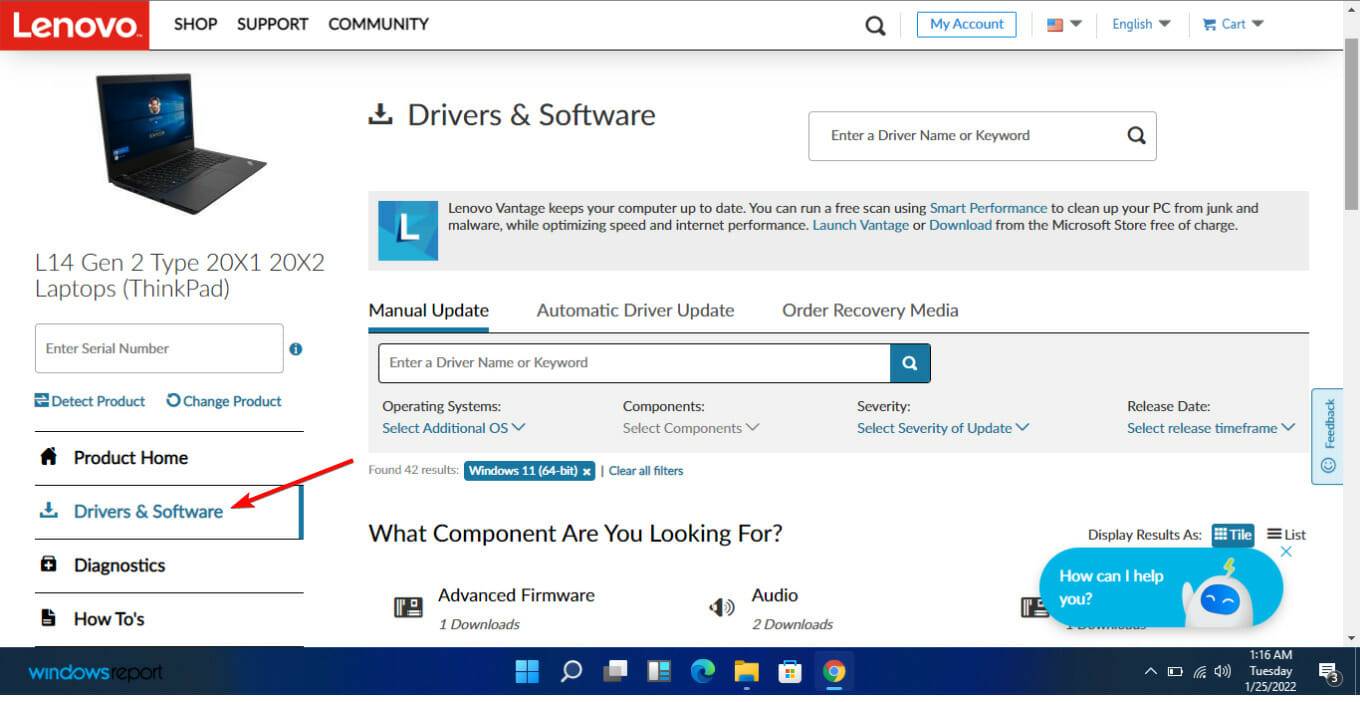Remove the Windows 11 (64-bit) filter tag

587,471
